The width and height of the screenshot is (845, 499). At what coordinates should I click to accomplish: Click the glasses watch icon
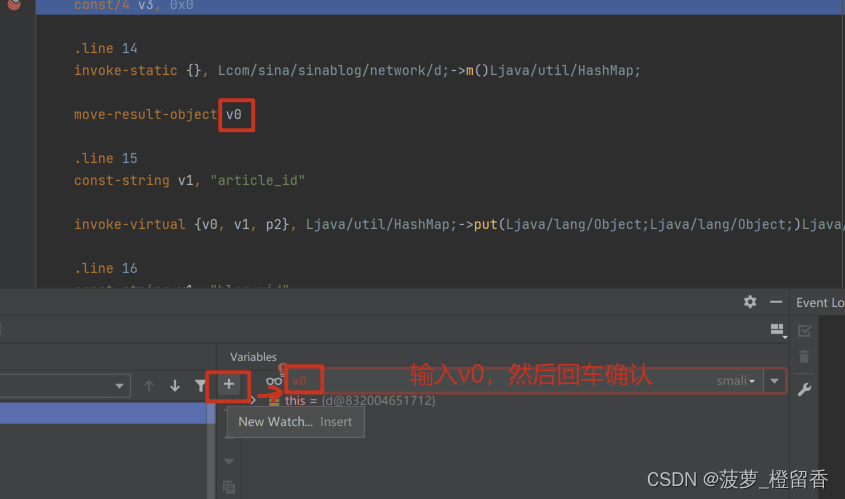274,381
